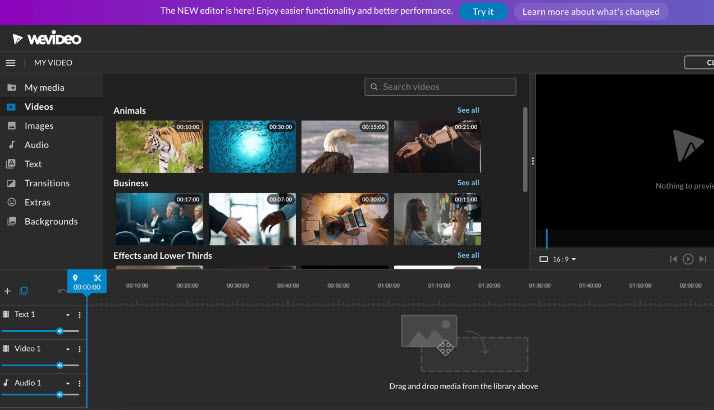
Task: Open the hamburger menu next to MY VIDEO
Action: [11, 62]
